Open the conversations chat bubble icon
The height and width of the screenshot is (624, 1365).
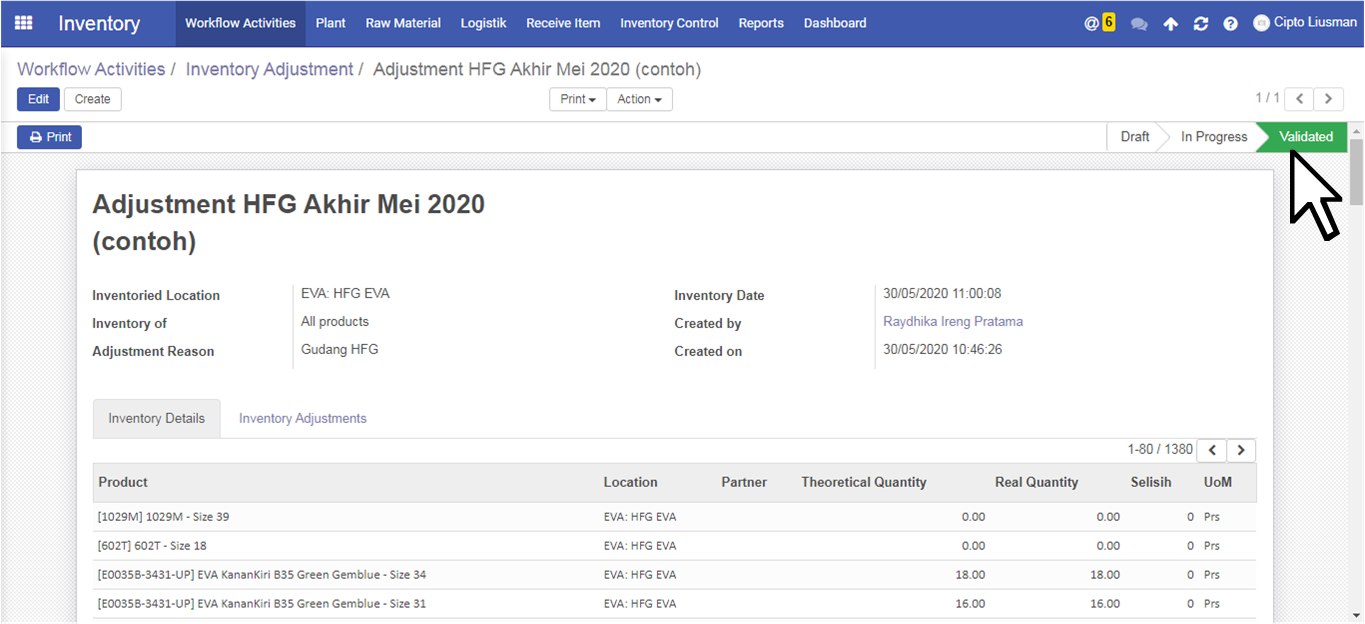point(1139,24)
